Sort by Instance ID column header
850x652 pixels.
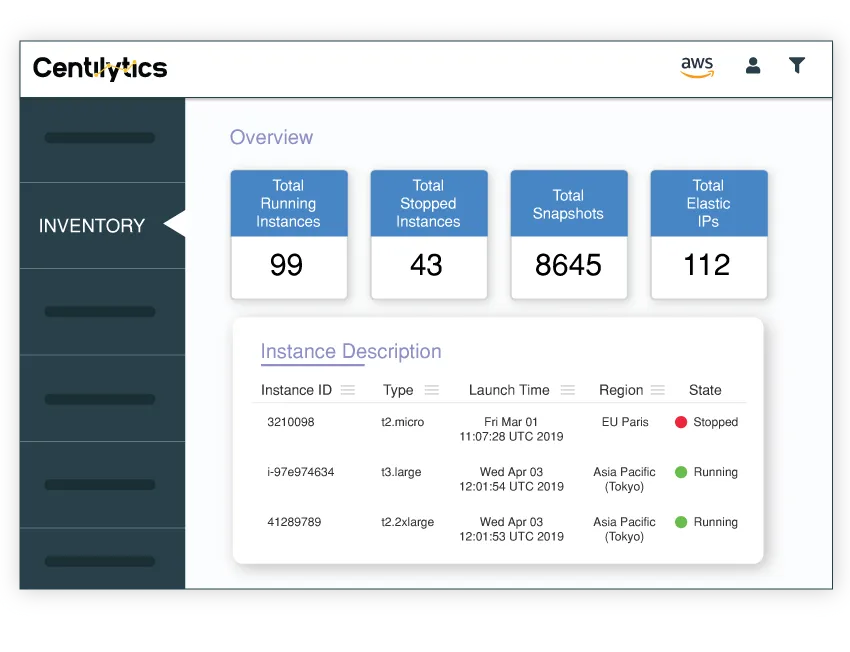pos(296,390)
